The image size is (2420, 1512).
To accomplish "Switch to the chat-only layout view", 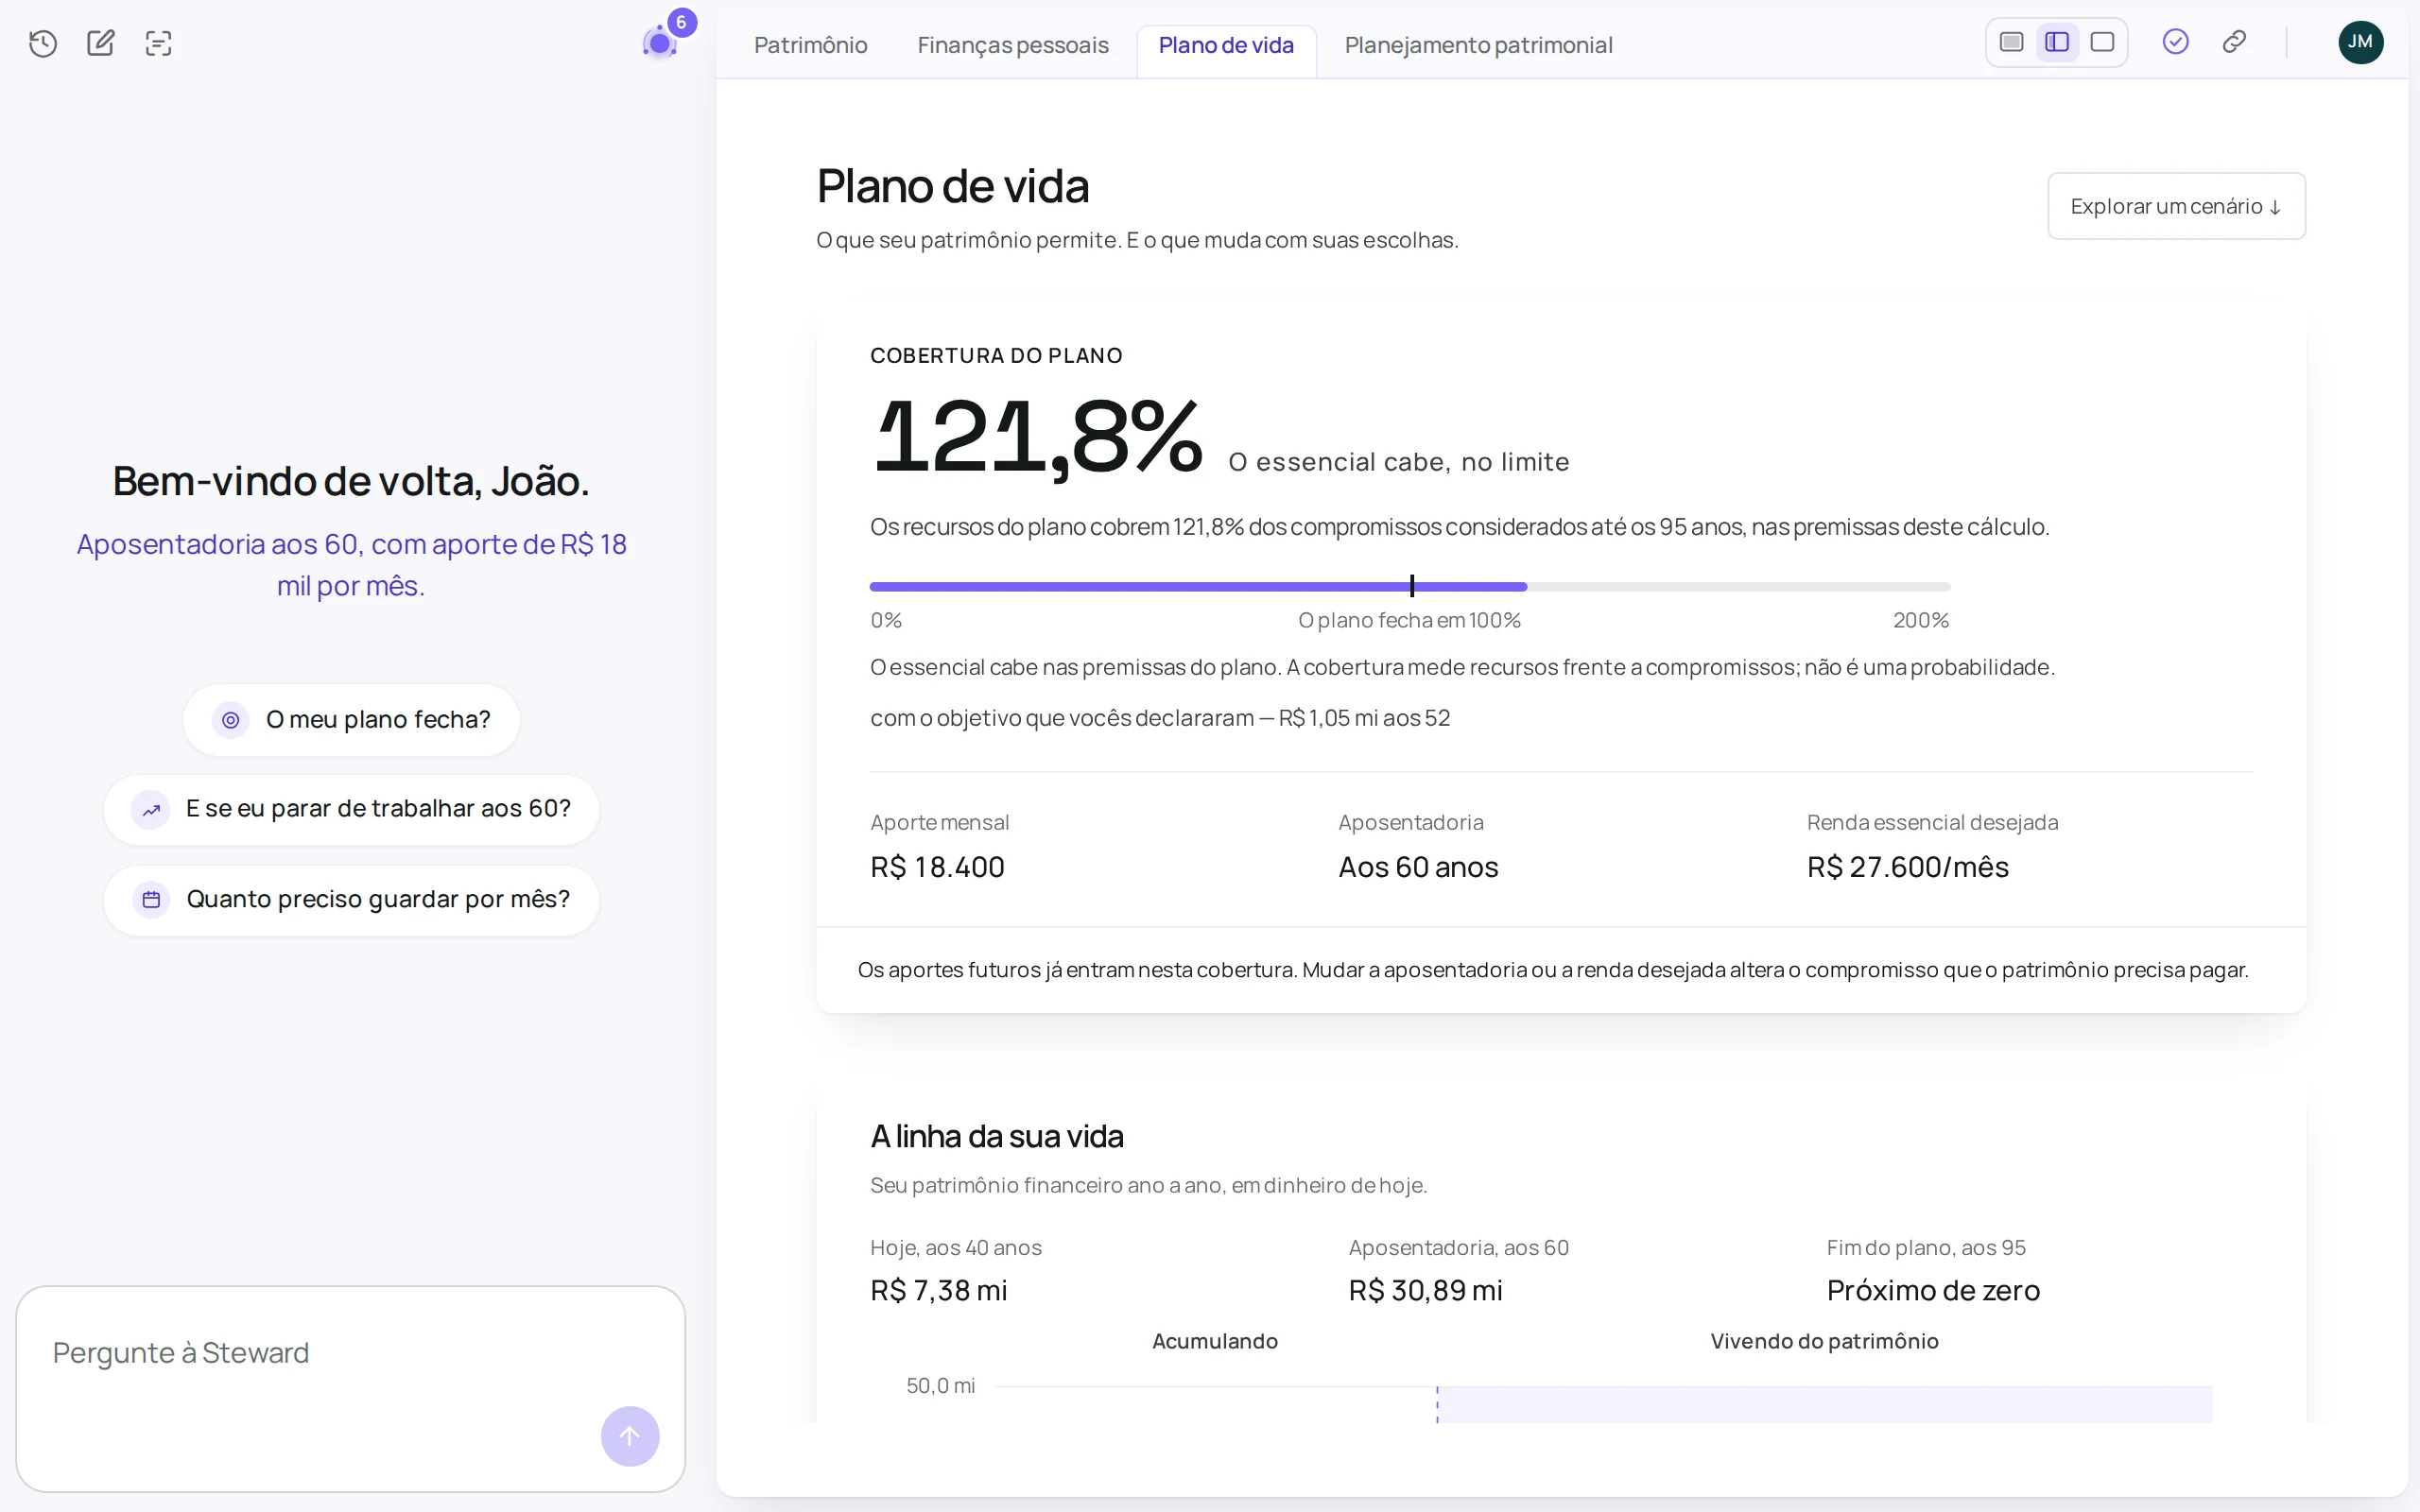I will click(2011, 42).
